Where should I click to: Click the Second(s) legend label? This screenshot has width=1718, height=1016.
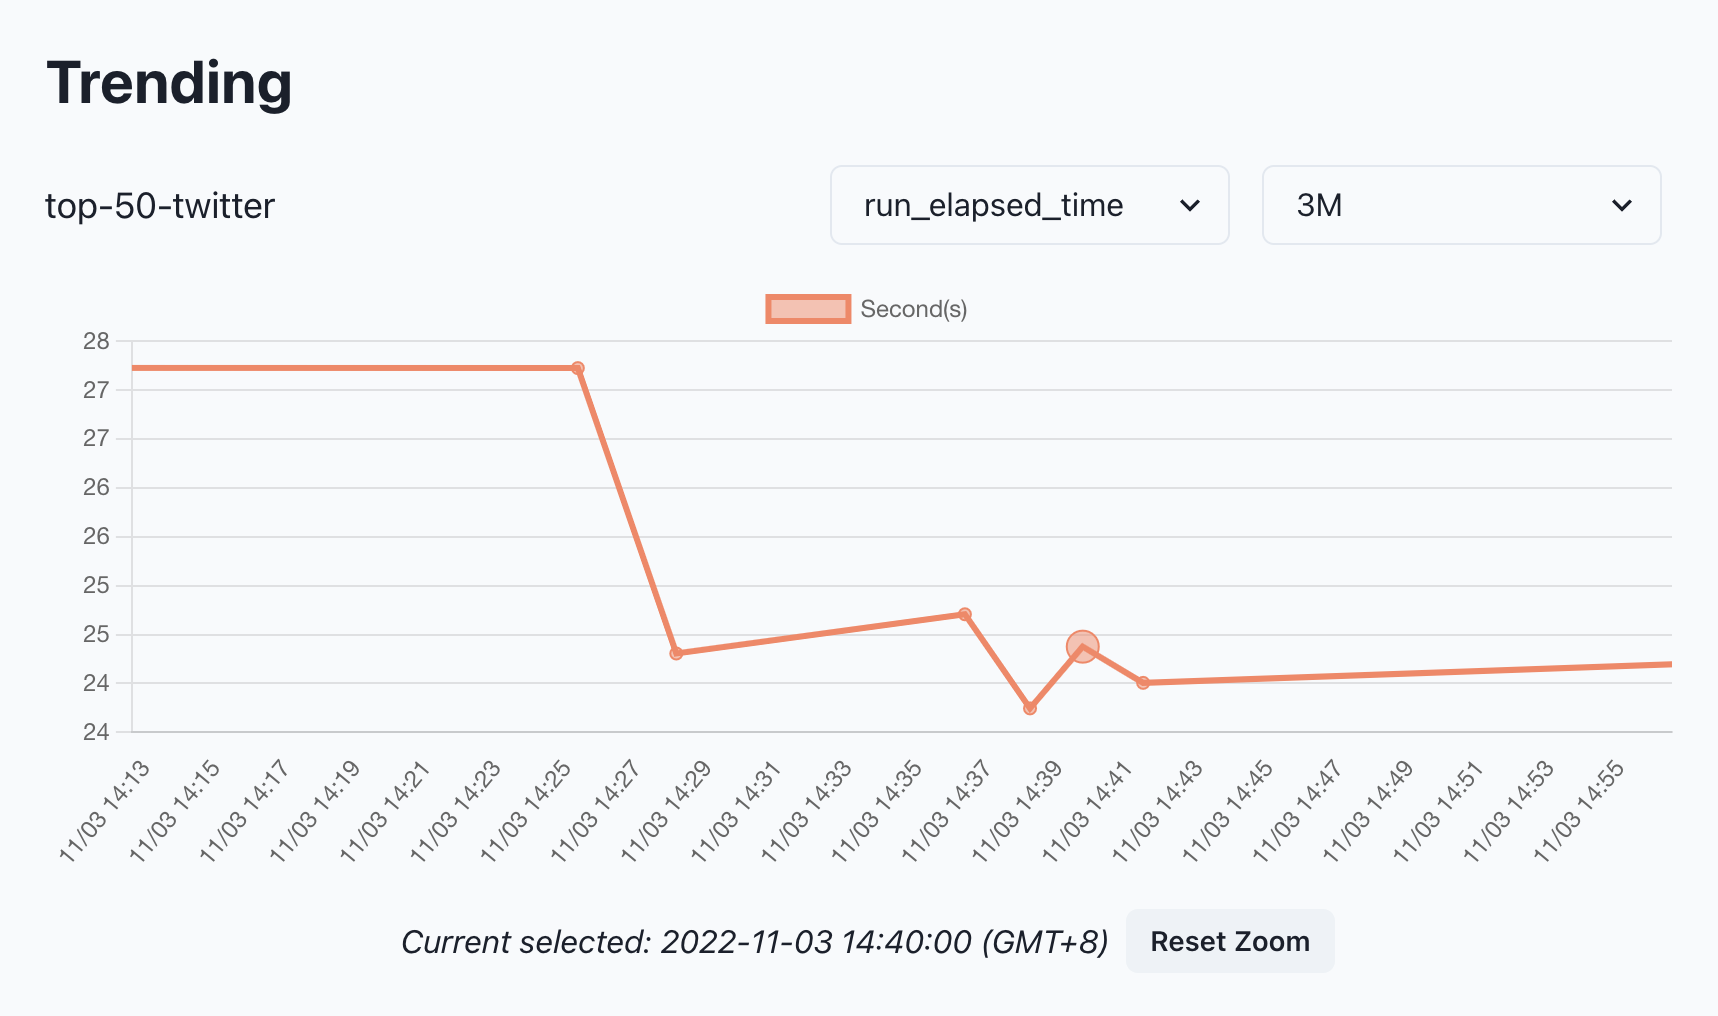pos(914,309)
